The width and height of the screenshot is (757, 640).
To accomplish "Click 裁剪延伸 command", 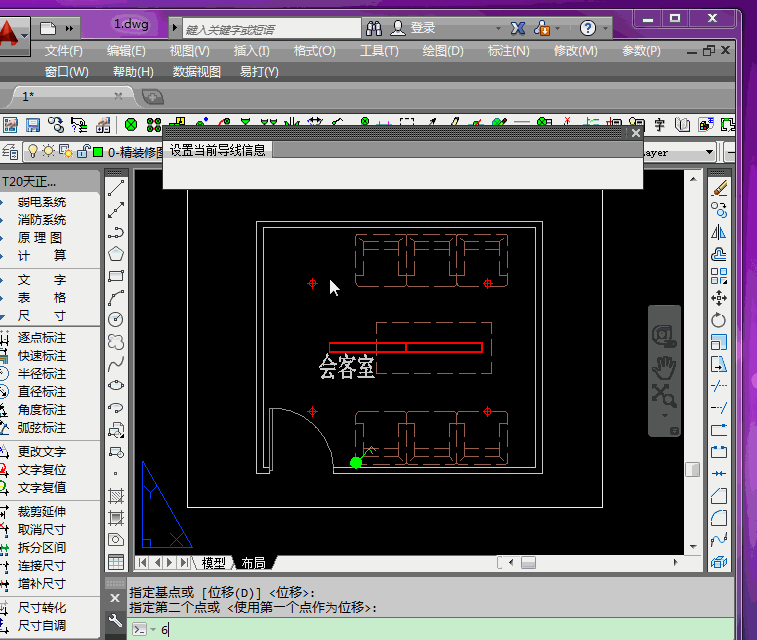I will click(x=42, y=512).
